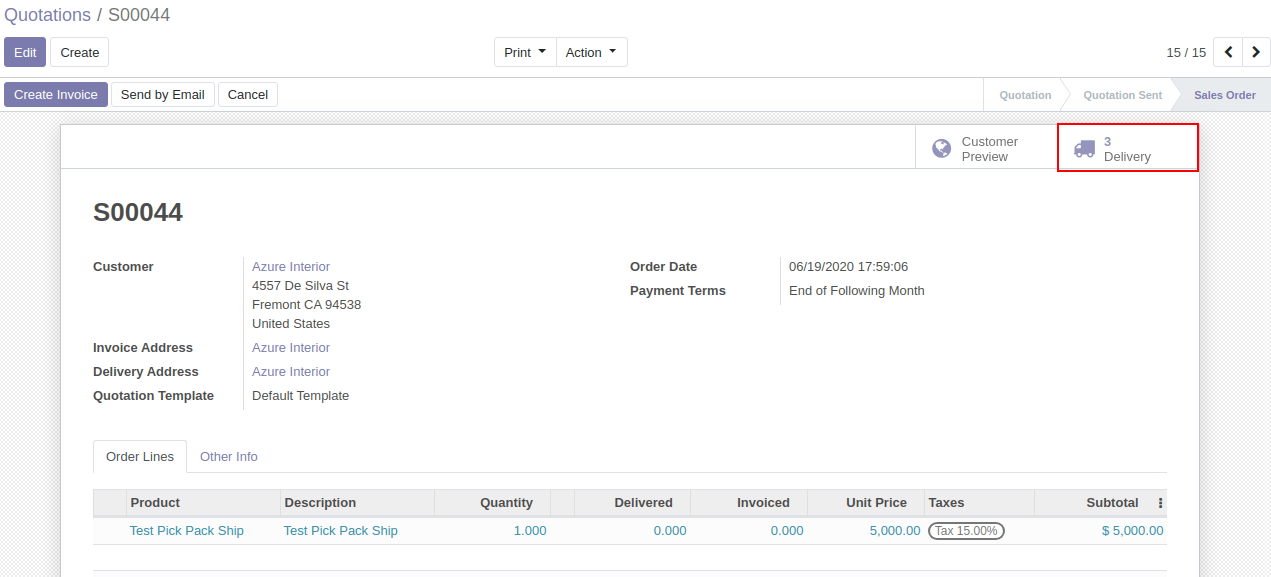Select Quotation status stage
Screen dimensions: 1271x577
point(1025,95)
